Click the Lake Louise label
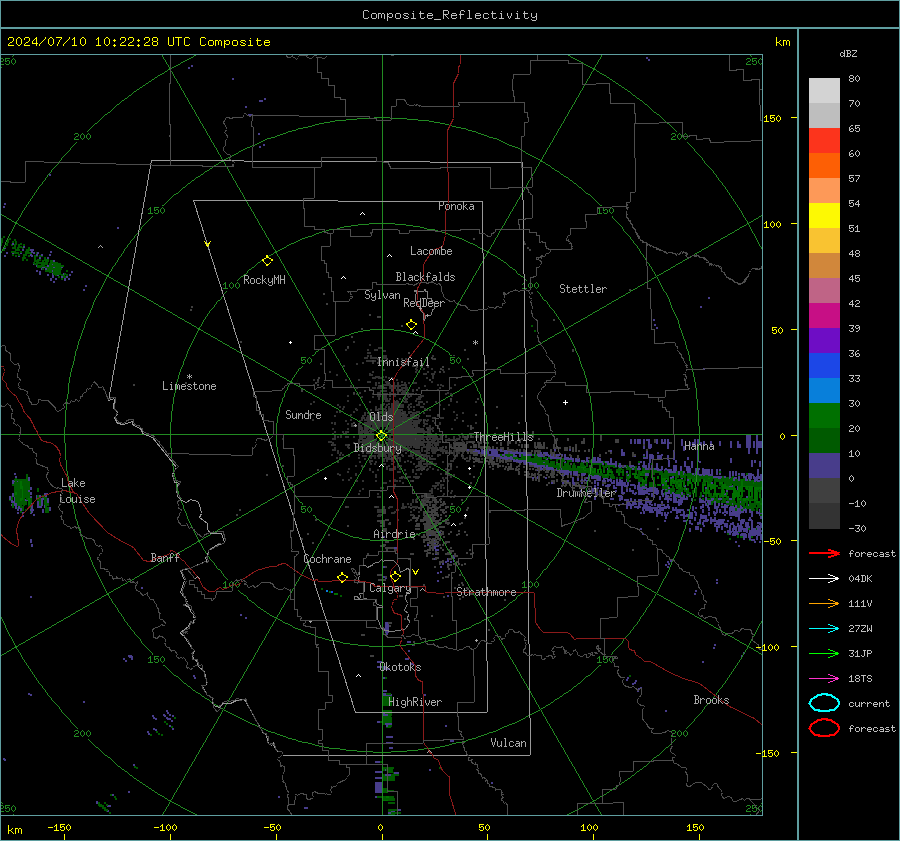 (77, 491)
